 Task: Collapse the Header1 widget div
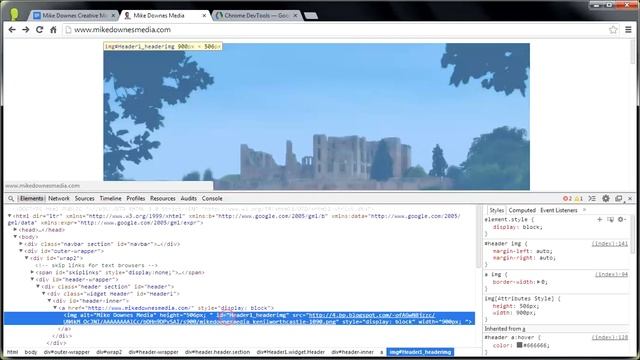click(x=44, y=293)
